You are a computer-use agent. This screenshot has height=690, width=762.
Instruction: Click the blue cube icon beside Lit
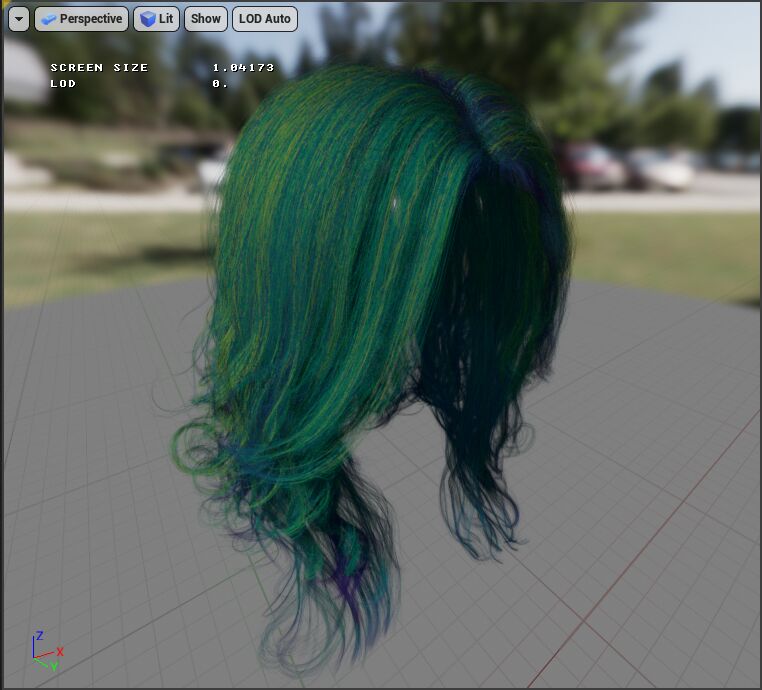(x=147, y=19)
